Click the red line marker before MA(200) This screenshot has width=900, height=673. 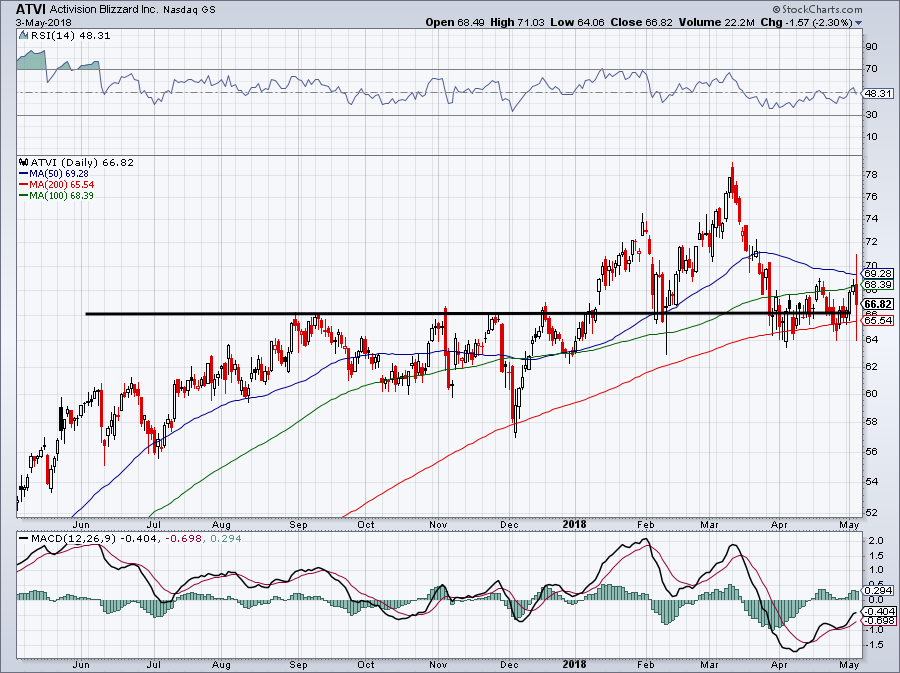click(x=24, y=185)
